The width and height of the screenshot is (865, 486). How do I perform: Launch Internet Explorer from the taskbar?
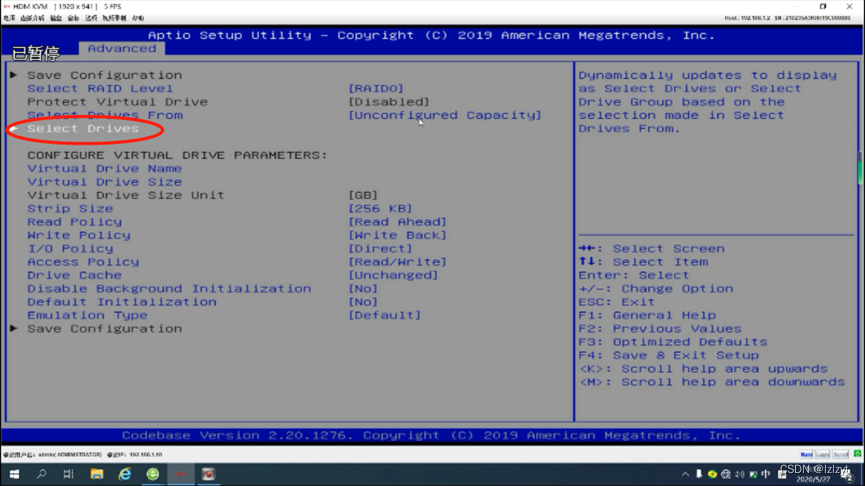[125, 474]
